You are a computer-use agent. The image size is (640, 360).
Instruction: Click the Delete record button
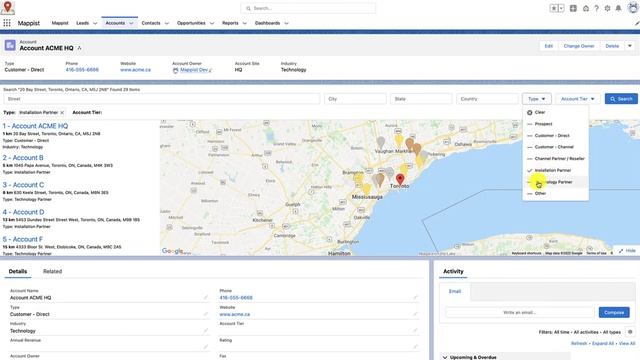[612, 46]
